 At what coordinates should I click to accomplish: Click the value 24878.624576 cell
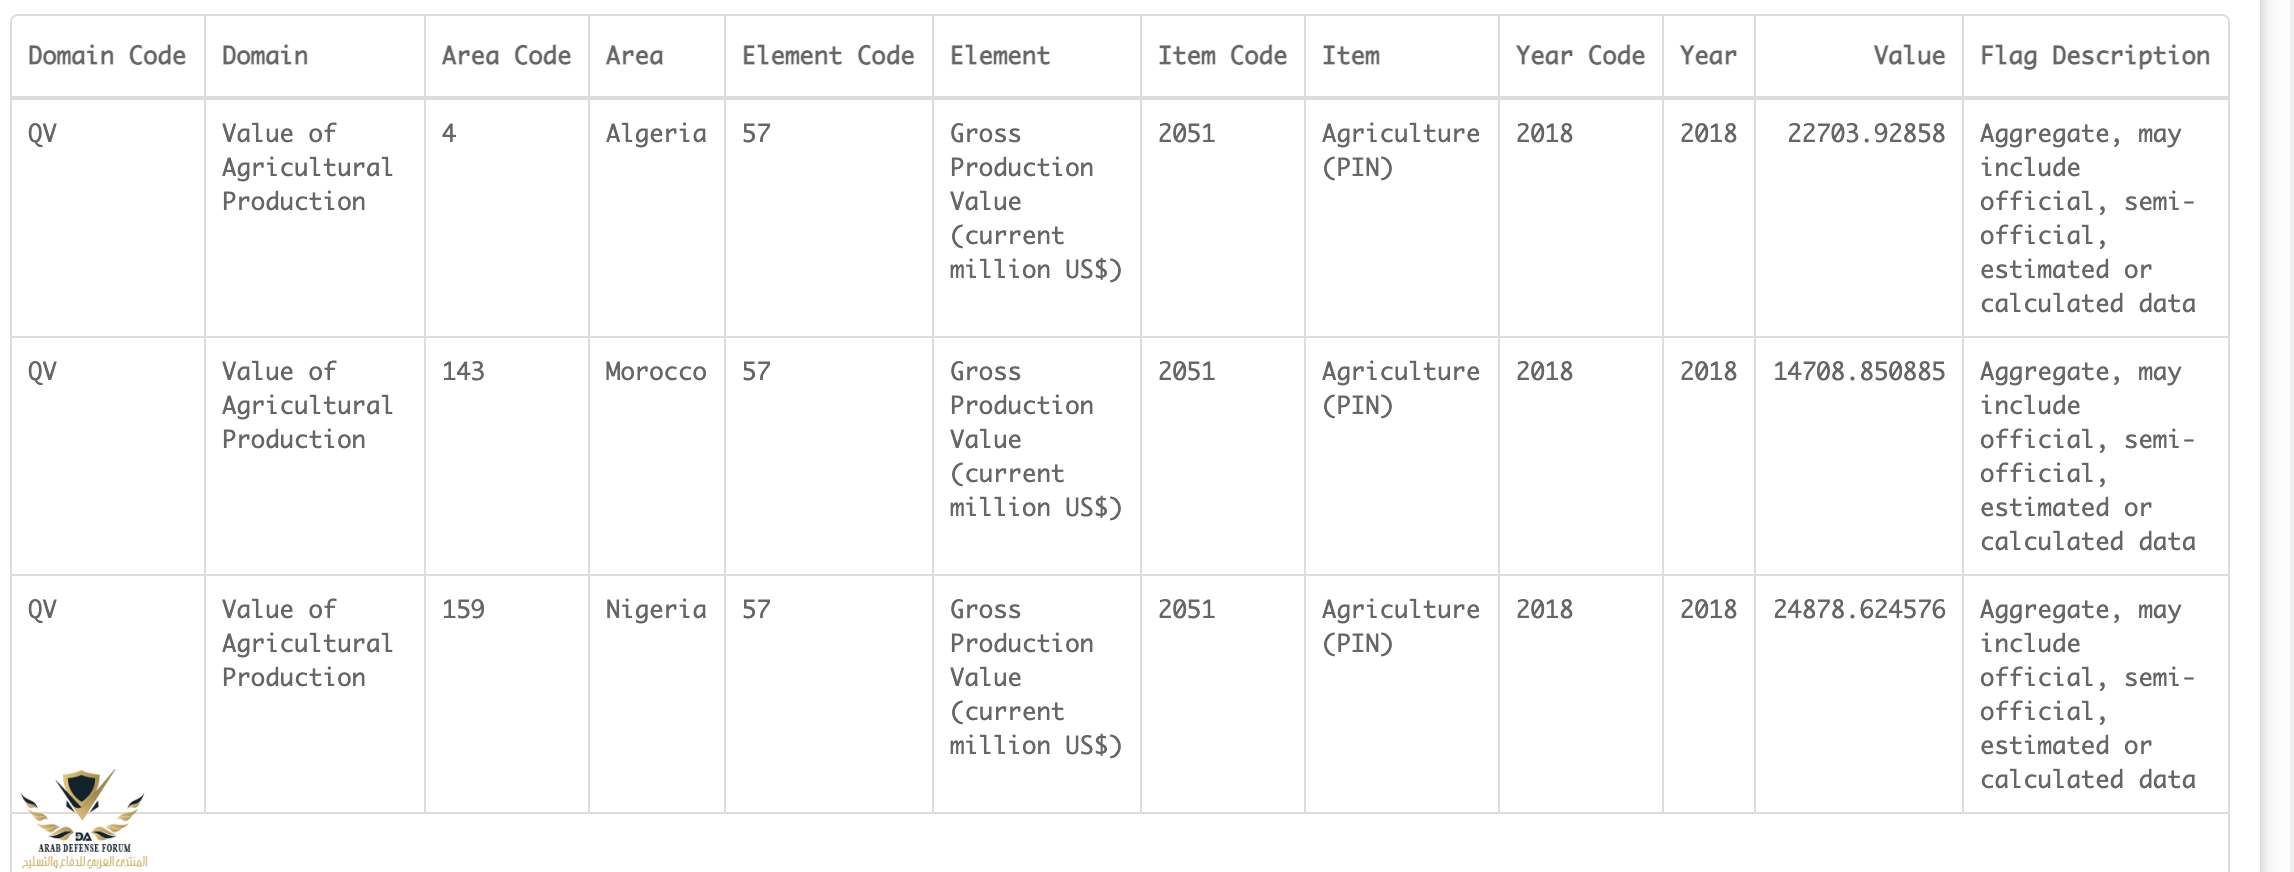coord(1858,610)
